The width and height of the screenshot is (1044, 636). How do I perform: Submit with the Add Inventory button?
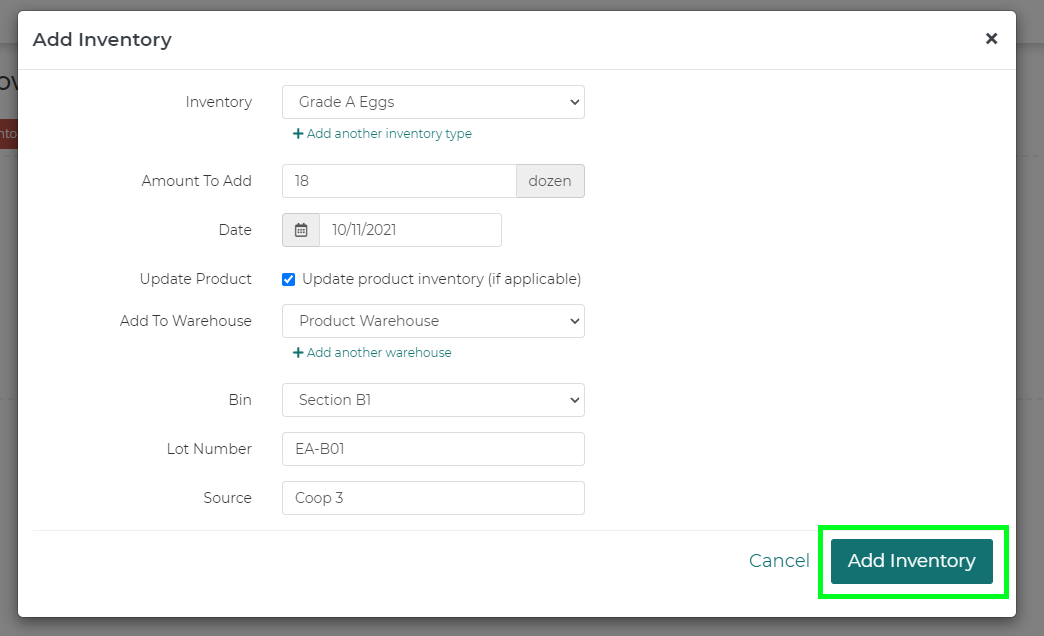(x=912, y=561)
